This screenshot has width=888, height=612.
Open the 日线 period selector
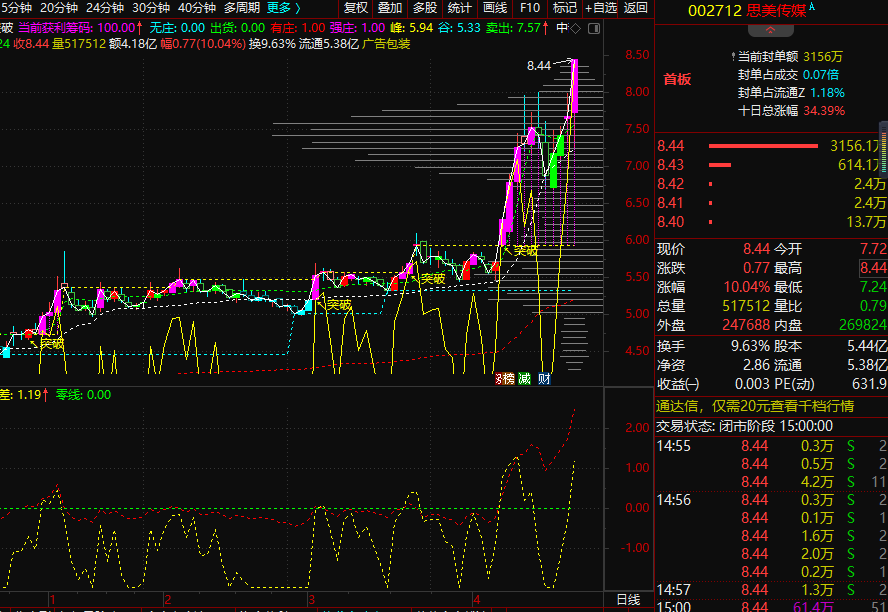tap(628, 599)
